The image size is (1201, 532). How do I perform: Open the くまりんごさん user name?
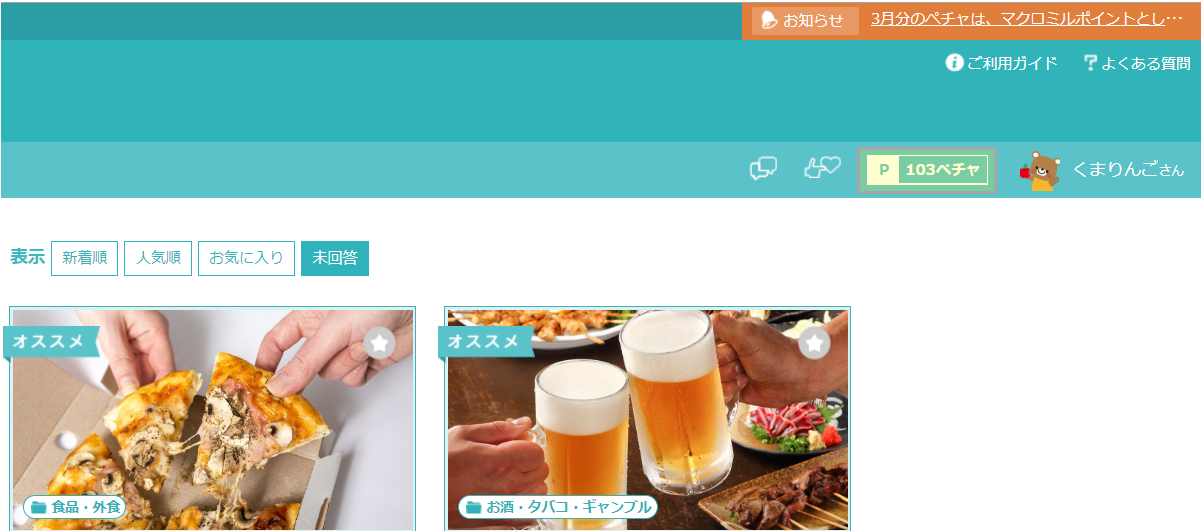1128,170
